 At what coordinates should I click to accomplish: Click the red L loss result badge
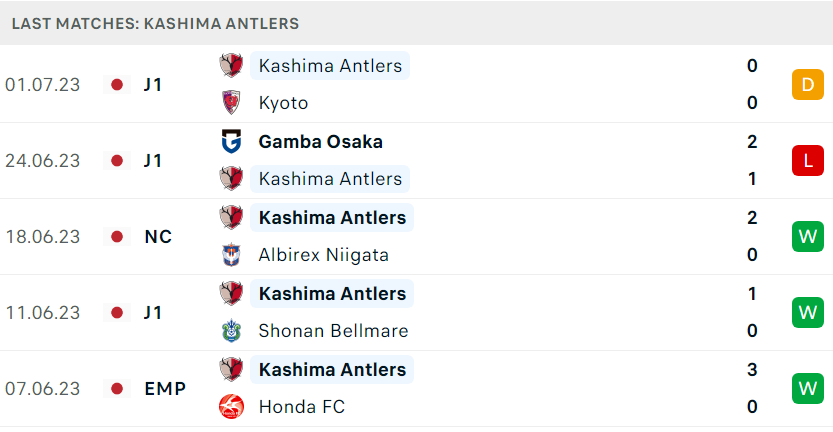808,160
